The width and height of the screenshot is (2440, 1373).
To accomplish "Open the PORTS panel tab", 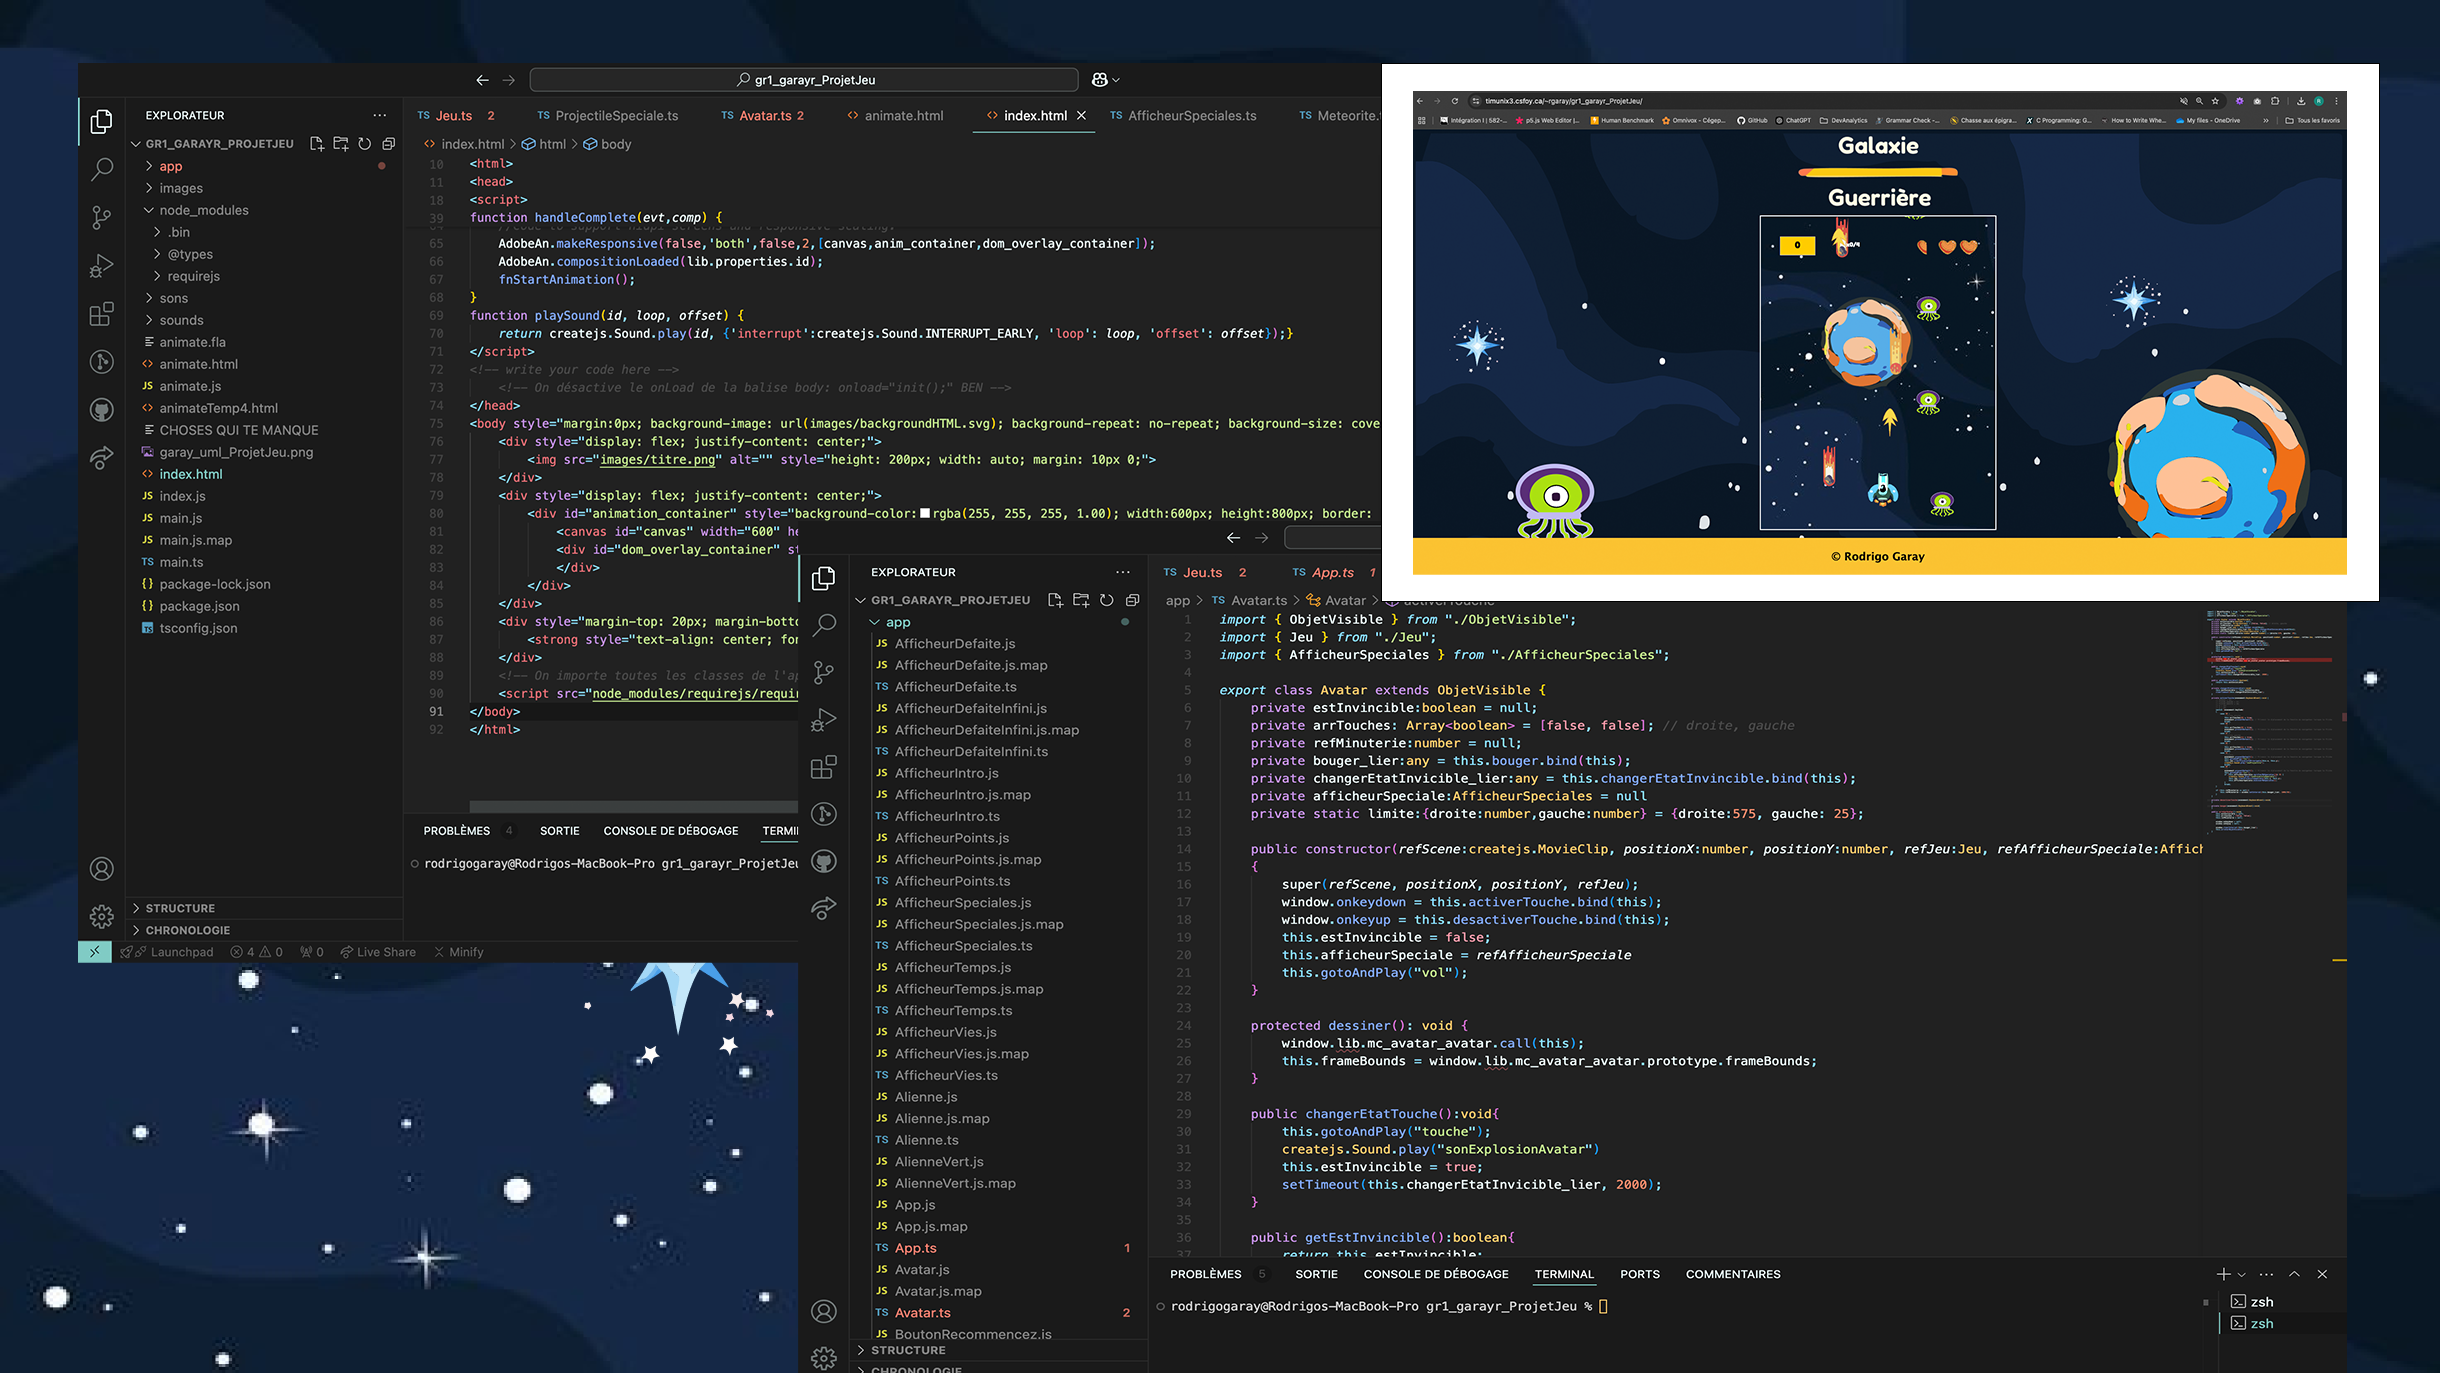I will tap(1639, 1274).
